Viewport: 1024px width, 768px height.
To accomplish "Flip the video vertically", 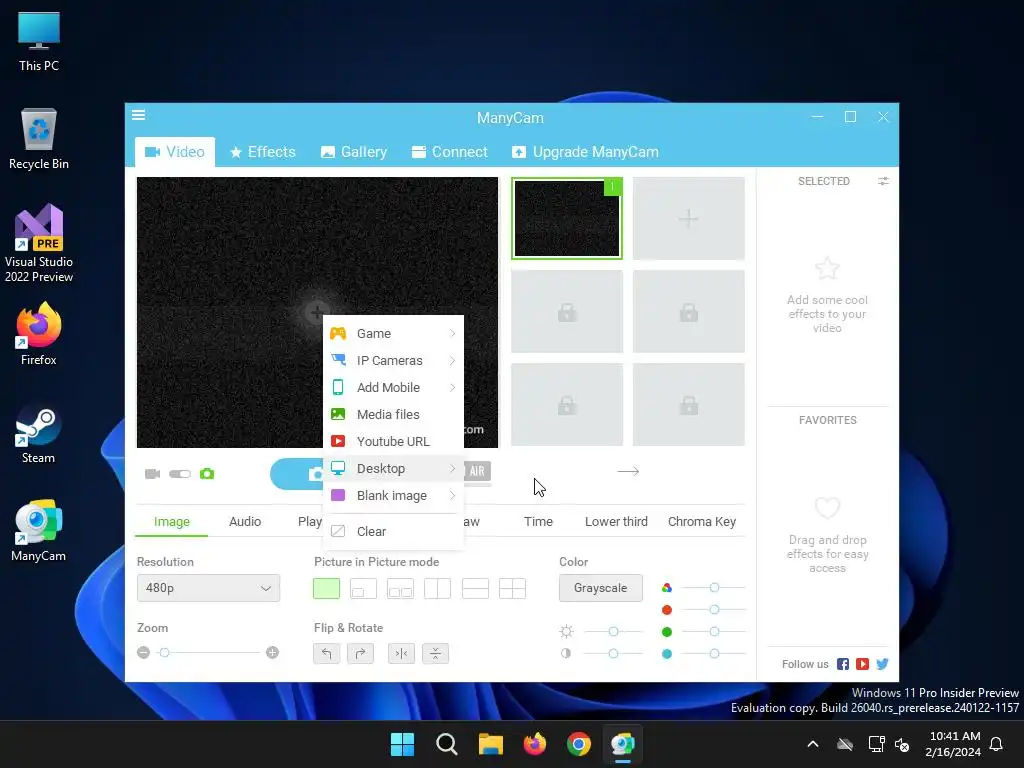I will pyautogui.click(x=436, y=653).
